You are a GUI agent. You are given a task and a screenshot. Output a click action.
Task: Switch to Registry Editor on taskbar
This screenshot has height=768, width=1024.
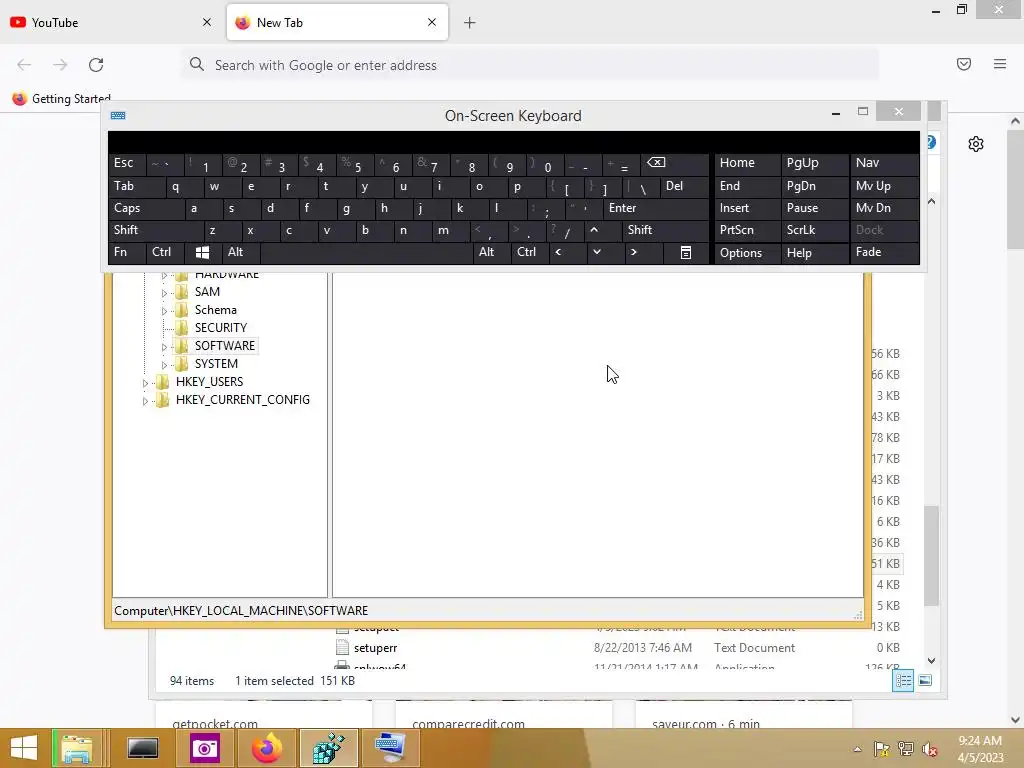(x=328, y=748)
